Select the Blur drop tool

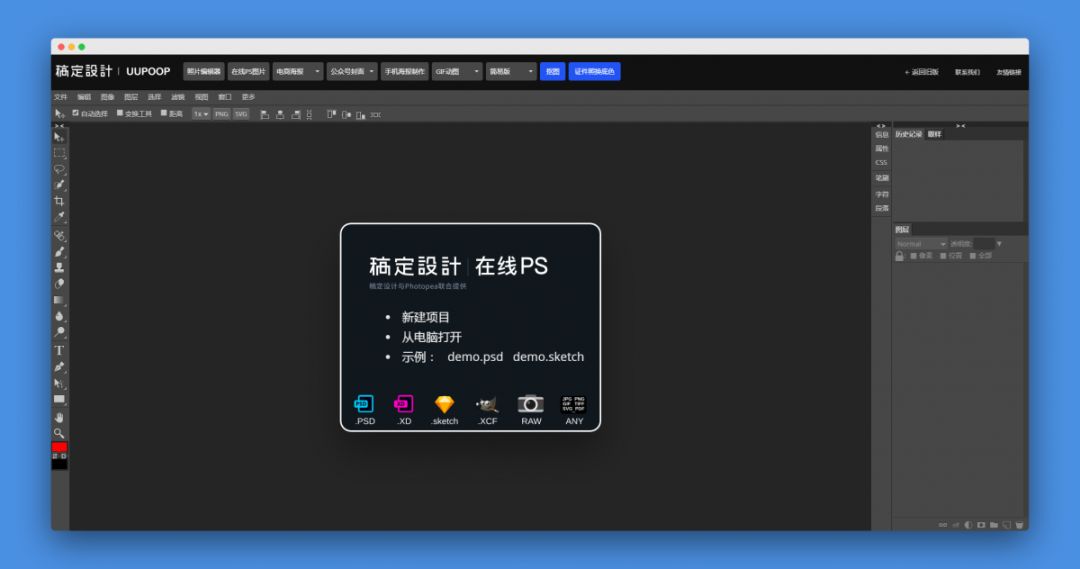59,316
